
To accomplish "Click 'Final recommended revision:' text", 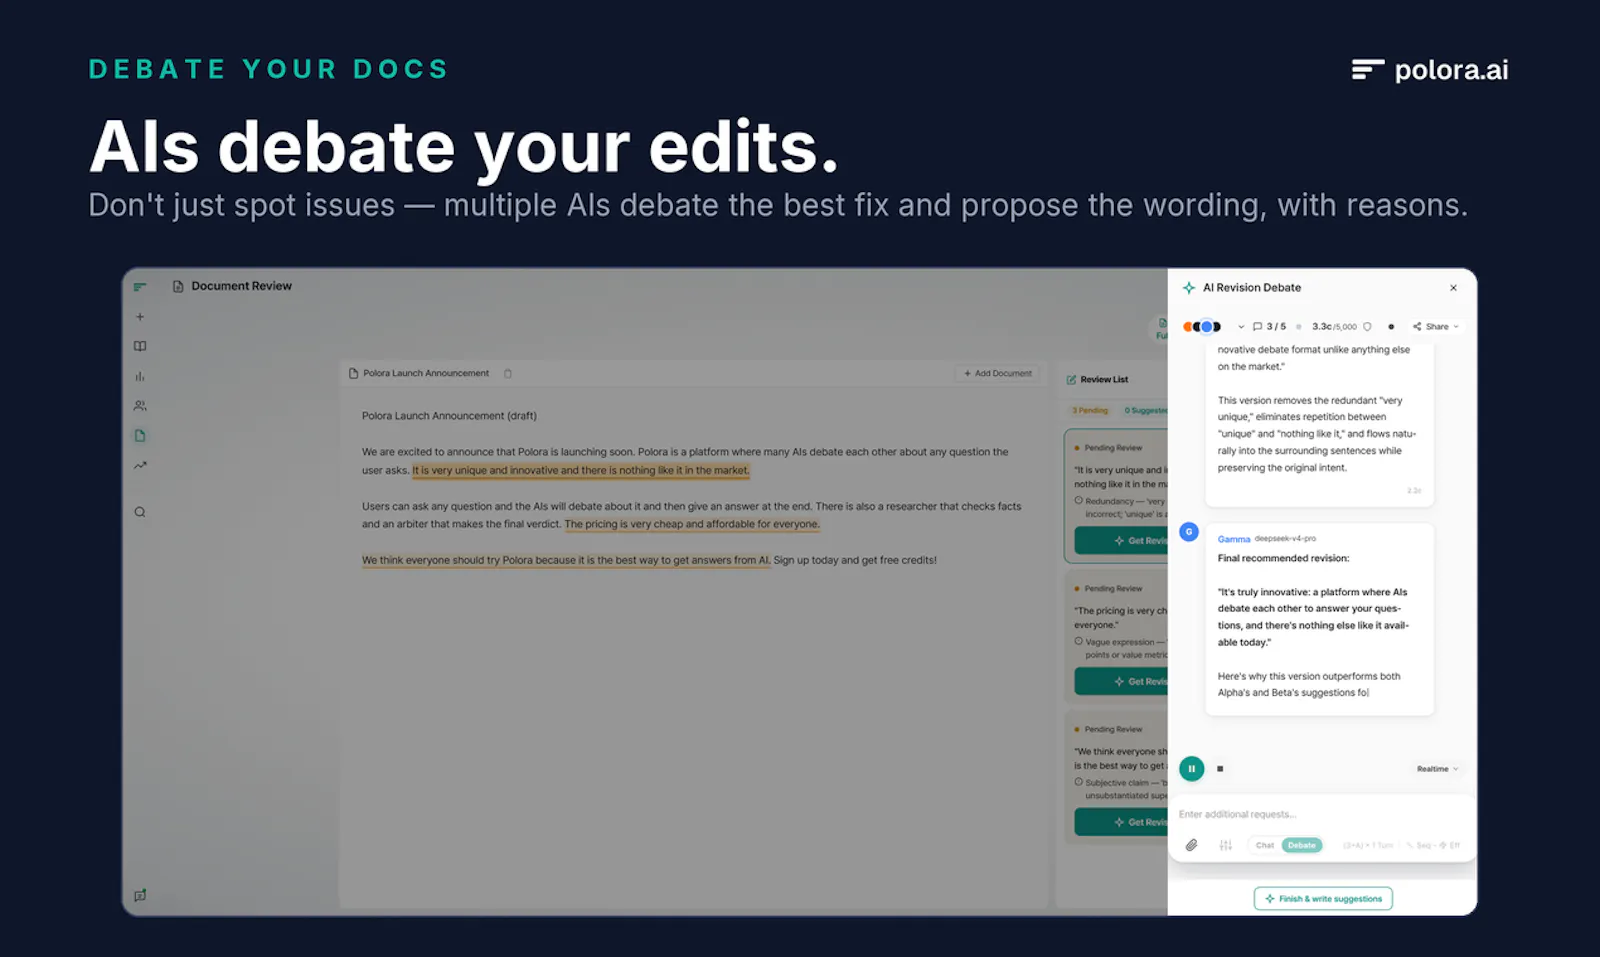I will tap(1283, 559).
